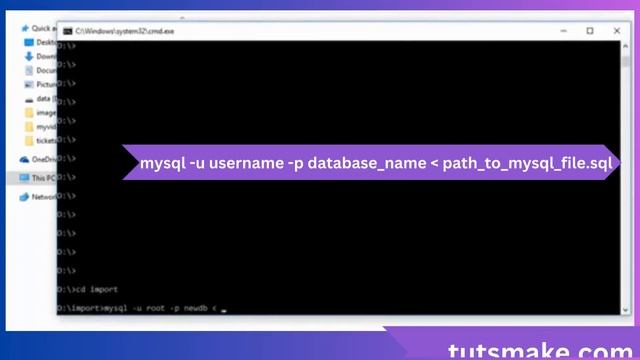Image resolution: width=640 pixels, height=360 pixels.
Task: Click the scroll down arrow in cmd window
Action: click(x=625, y=310)
